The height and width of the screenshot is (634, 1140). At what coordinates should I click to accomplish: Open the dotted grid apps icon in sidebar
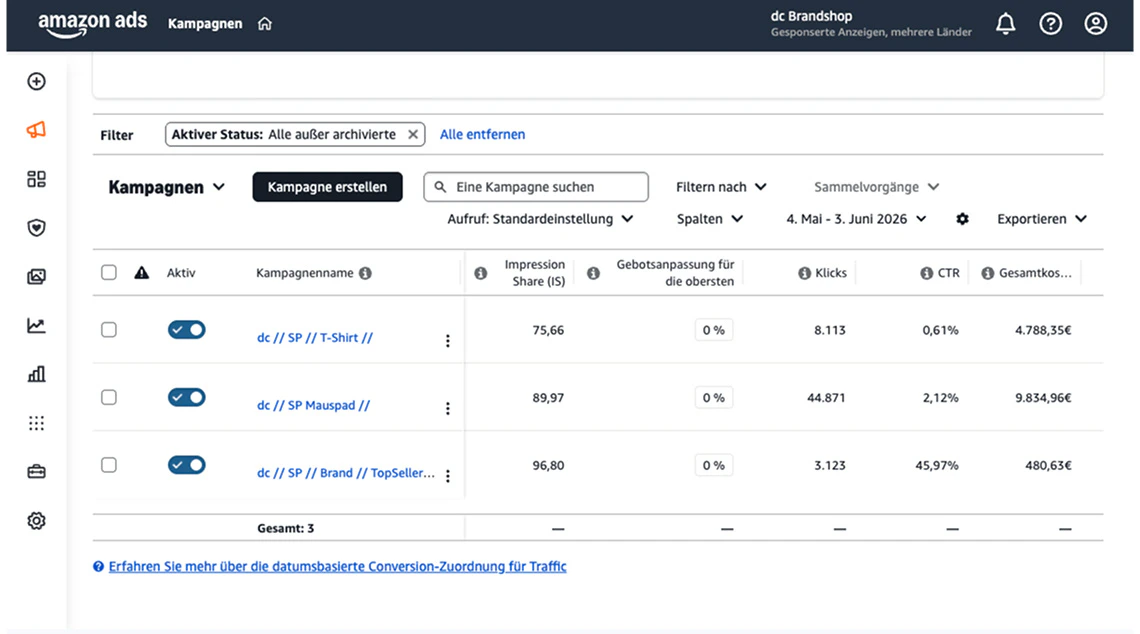click(36, 423)
